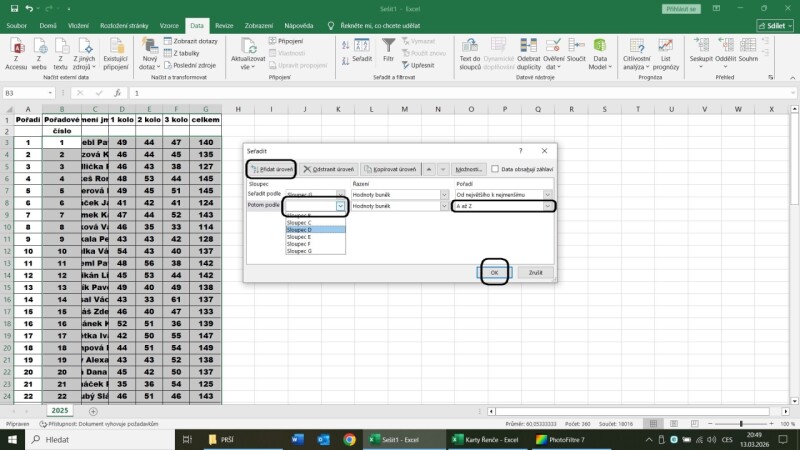This screenshot has width=800, height=450.
Task: Click Z tabulky in the ribbon
Action: tap(182, 53)
